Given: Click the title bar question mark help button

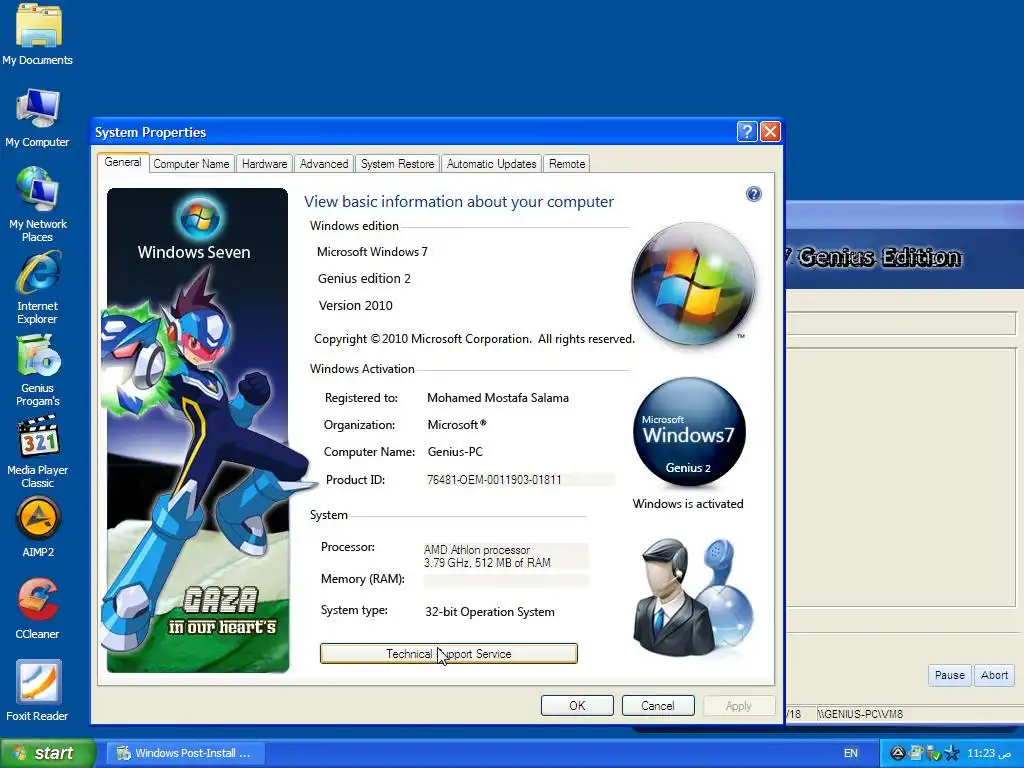Looking at the screenshot, I should [x=746, y=132].
